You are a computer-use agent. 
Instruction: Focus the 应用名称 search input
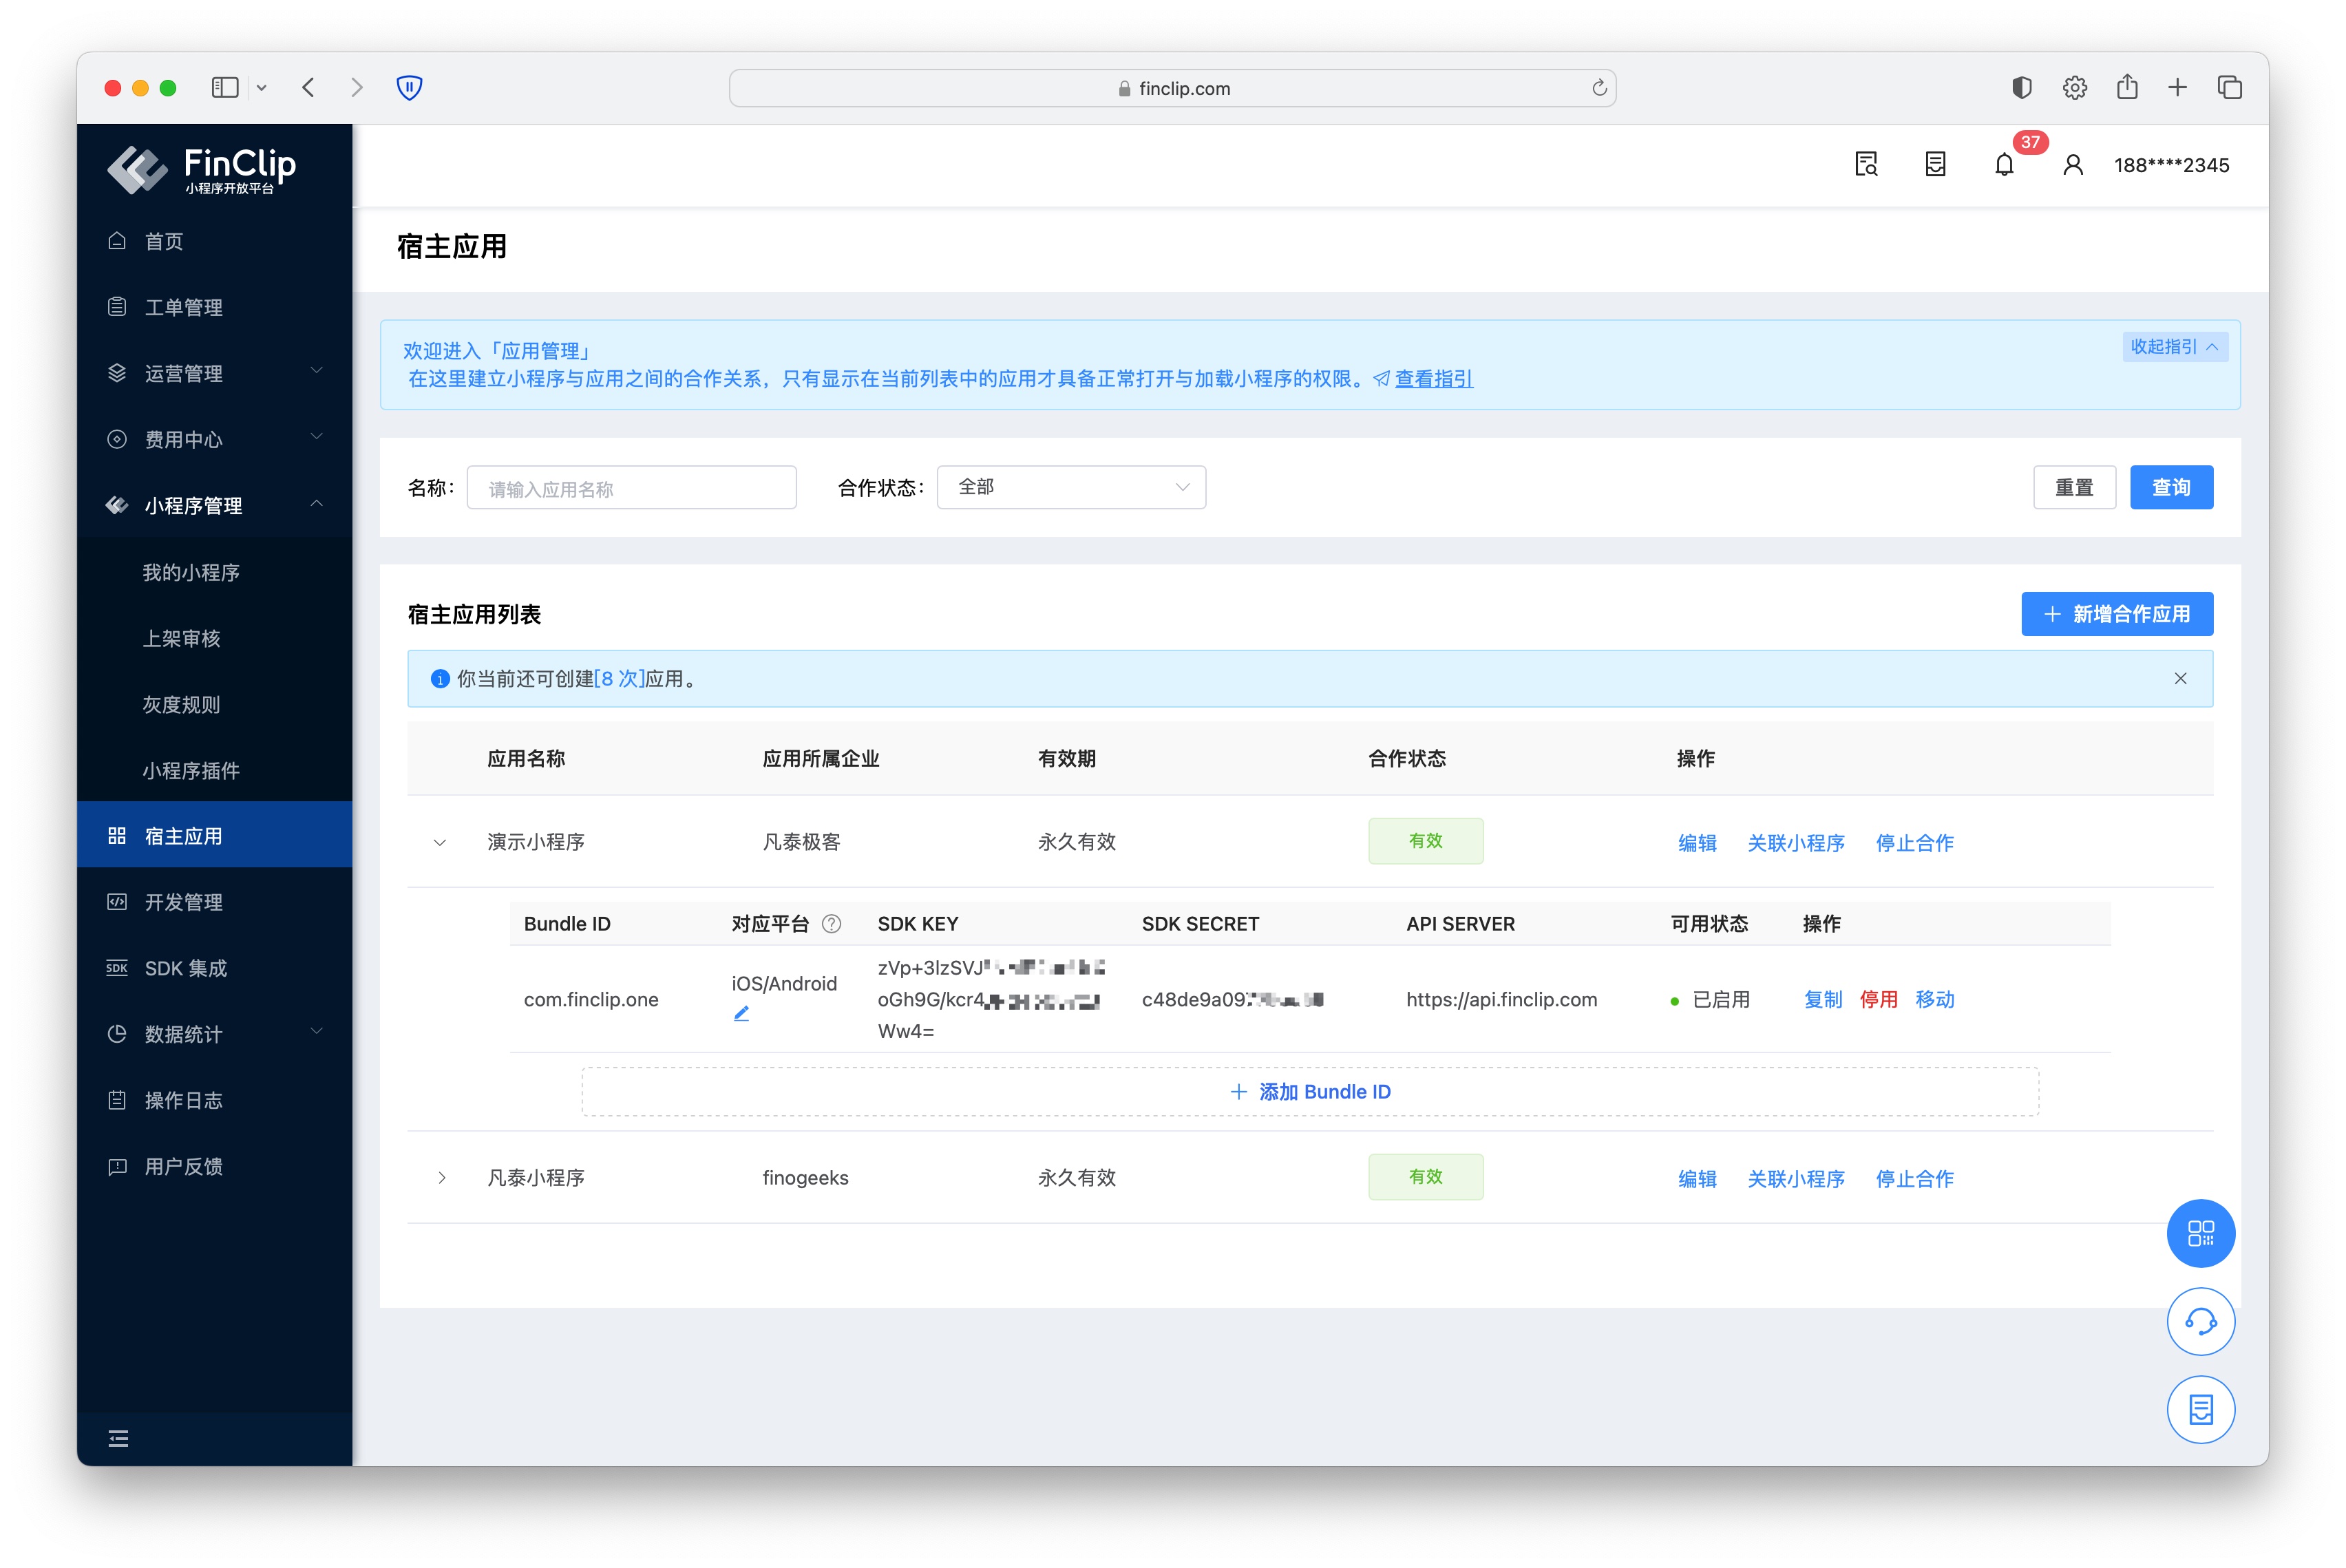coord(631,488)
